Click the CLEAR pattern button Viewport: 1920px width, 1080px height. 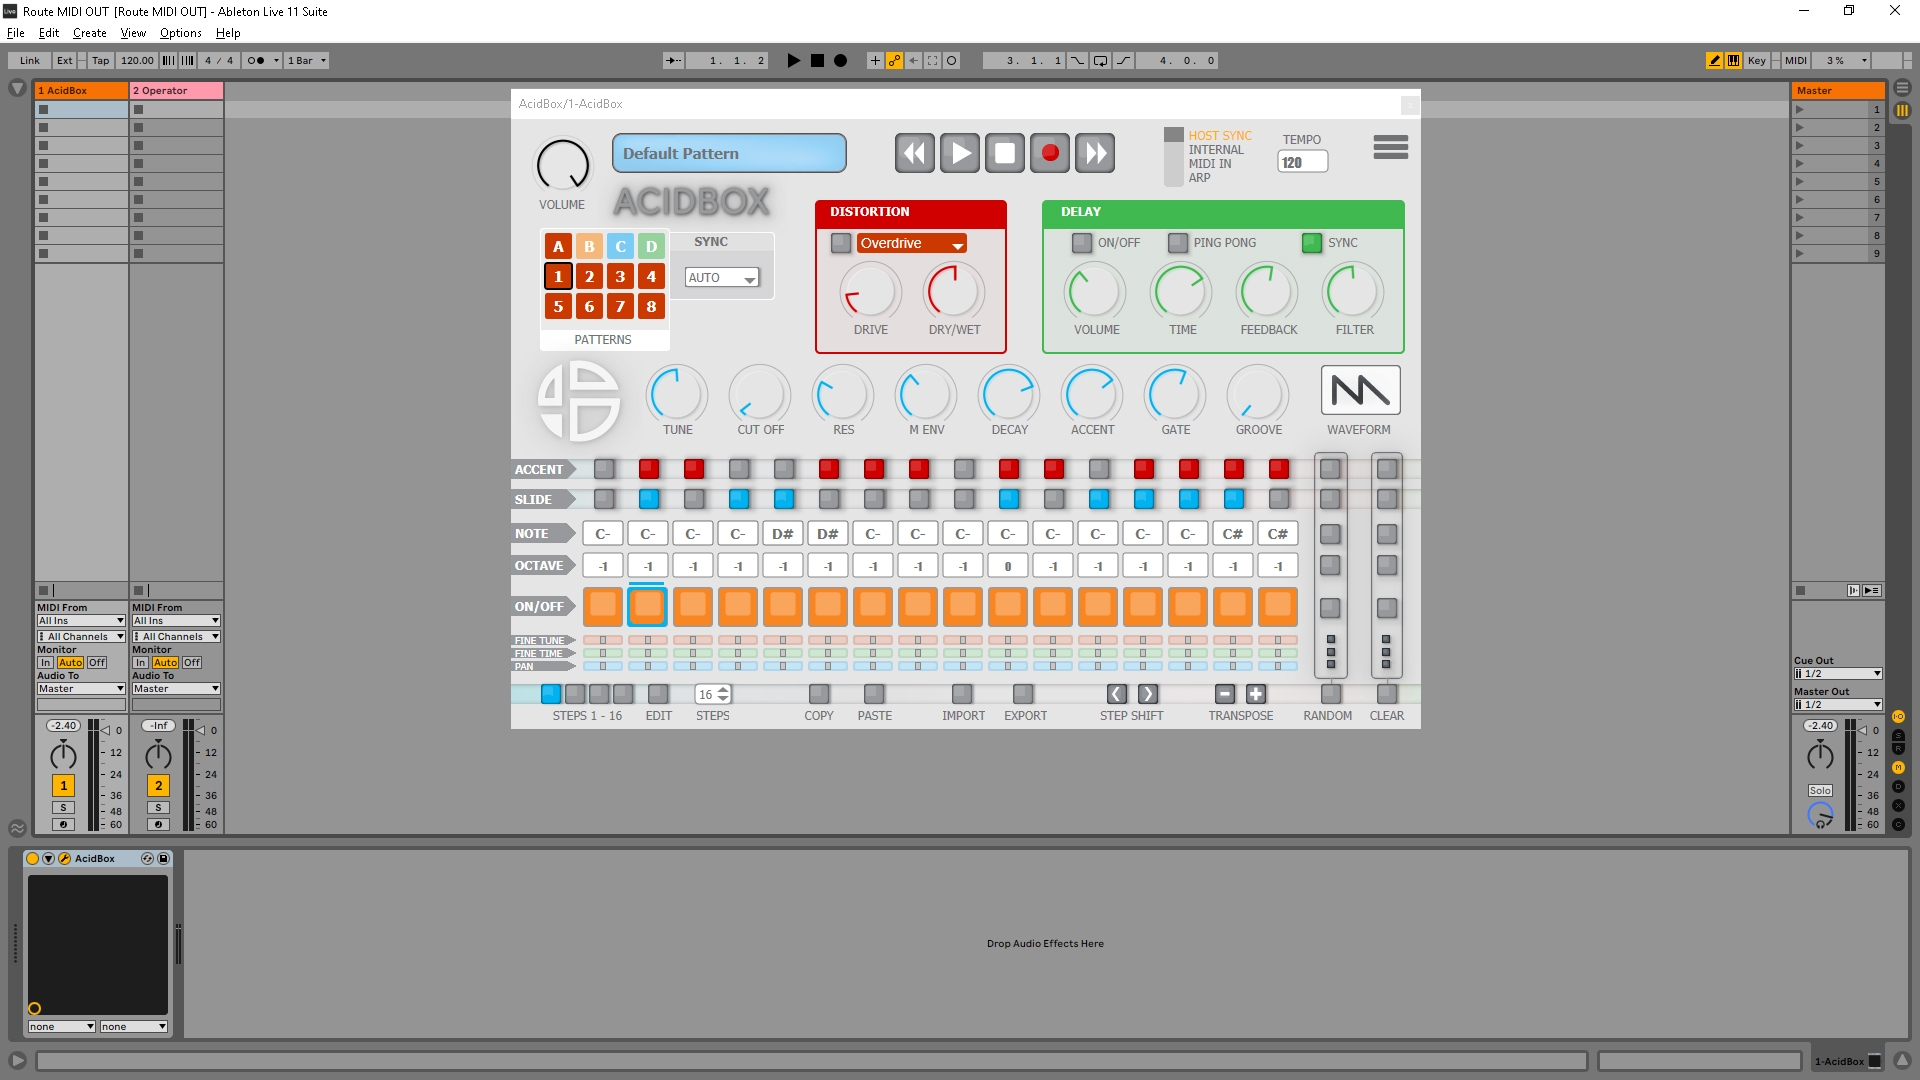point(1387,694)
